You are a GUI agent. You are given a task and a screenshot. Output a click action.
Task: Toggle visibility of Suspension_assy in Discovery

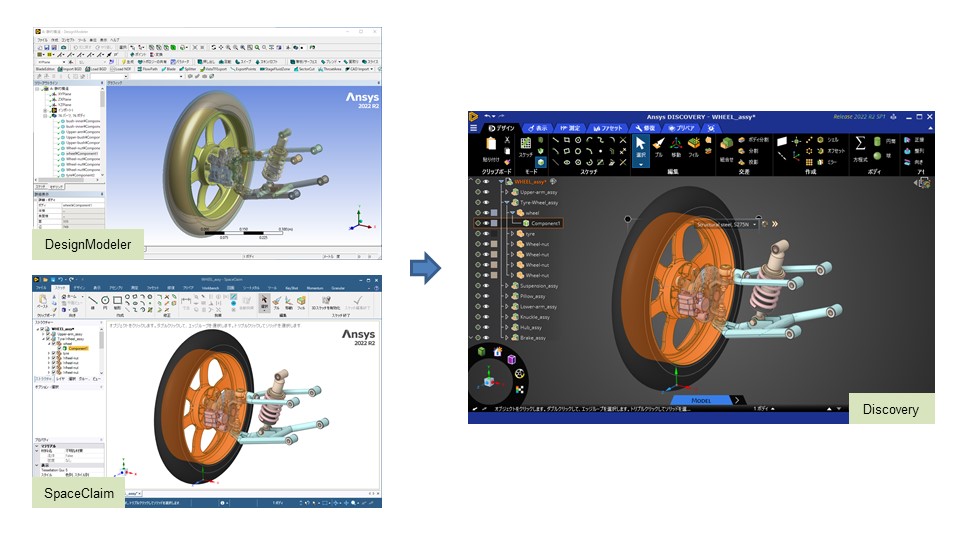[x=486, y=286]
